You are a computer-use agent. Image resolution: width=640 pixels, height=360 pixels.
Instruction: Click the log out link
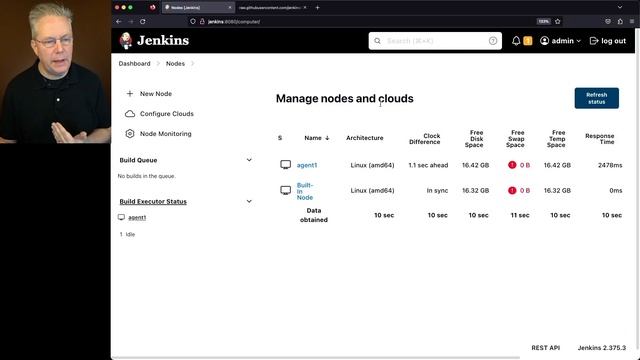pyautogui.click(x=608, y=41)
